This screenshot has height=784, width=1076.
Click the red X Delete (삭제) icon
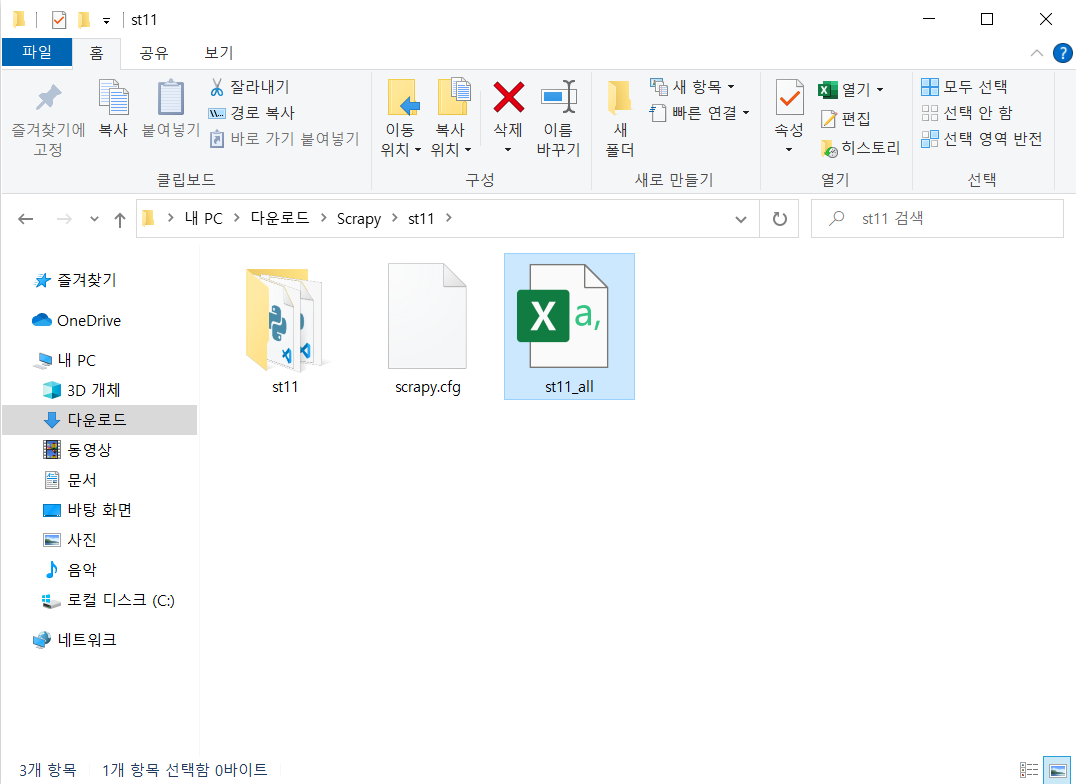click(x=508, y=99)
